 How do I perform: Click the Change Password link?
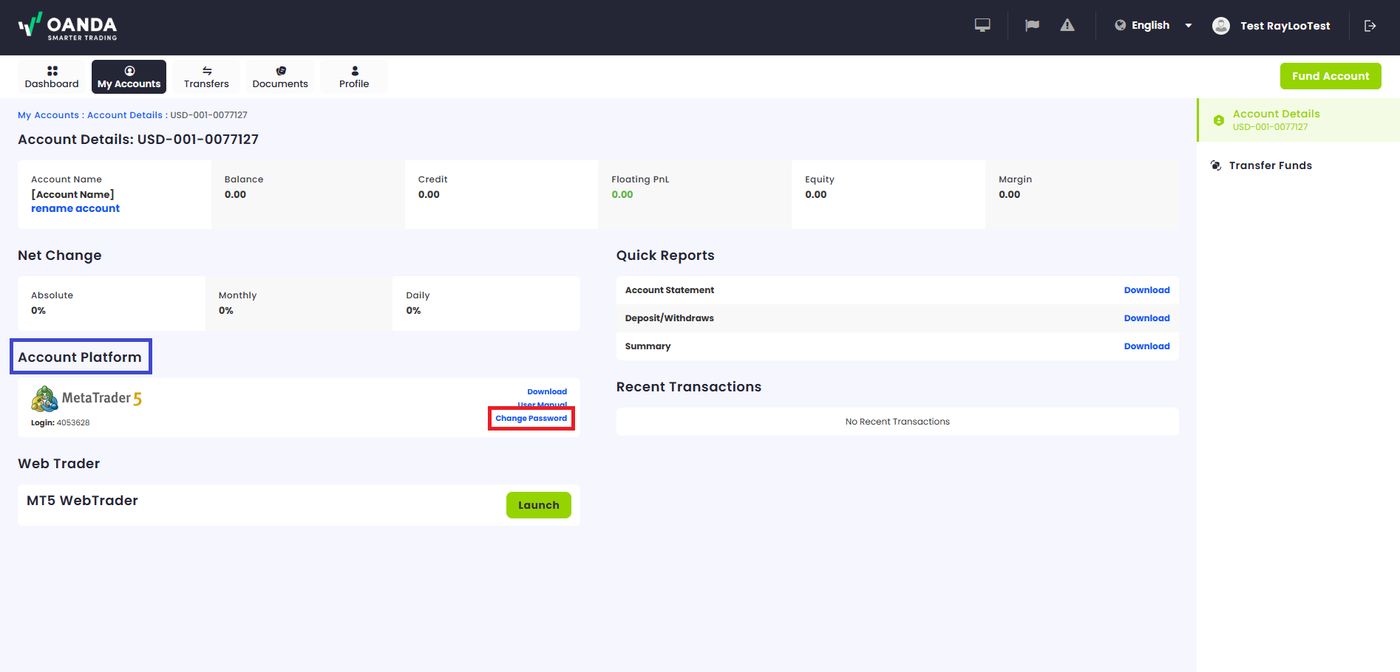point(531,418)
